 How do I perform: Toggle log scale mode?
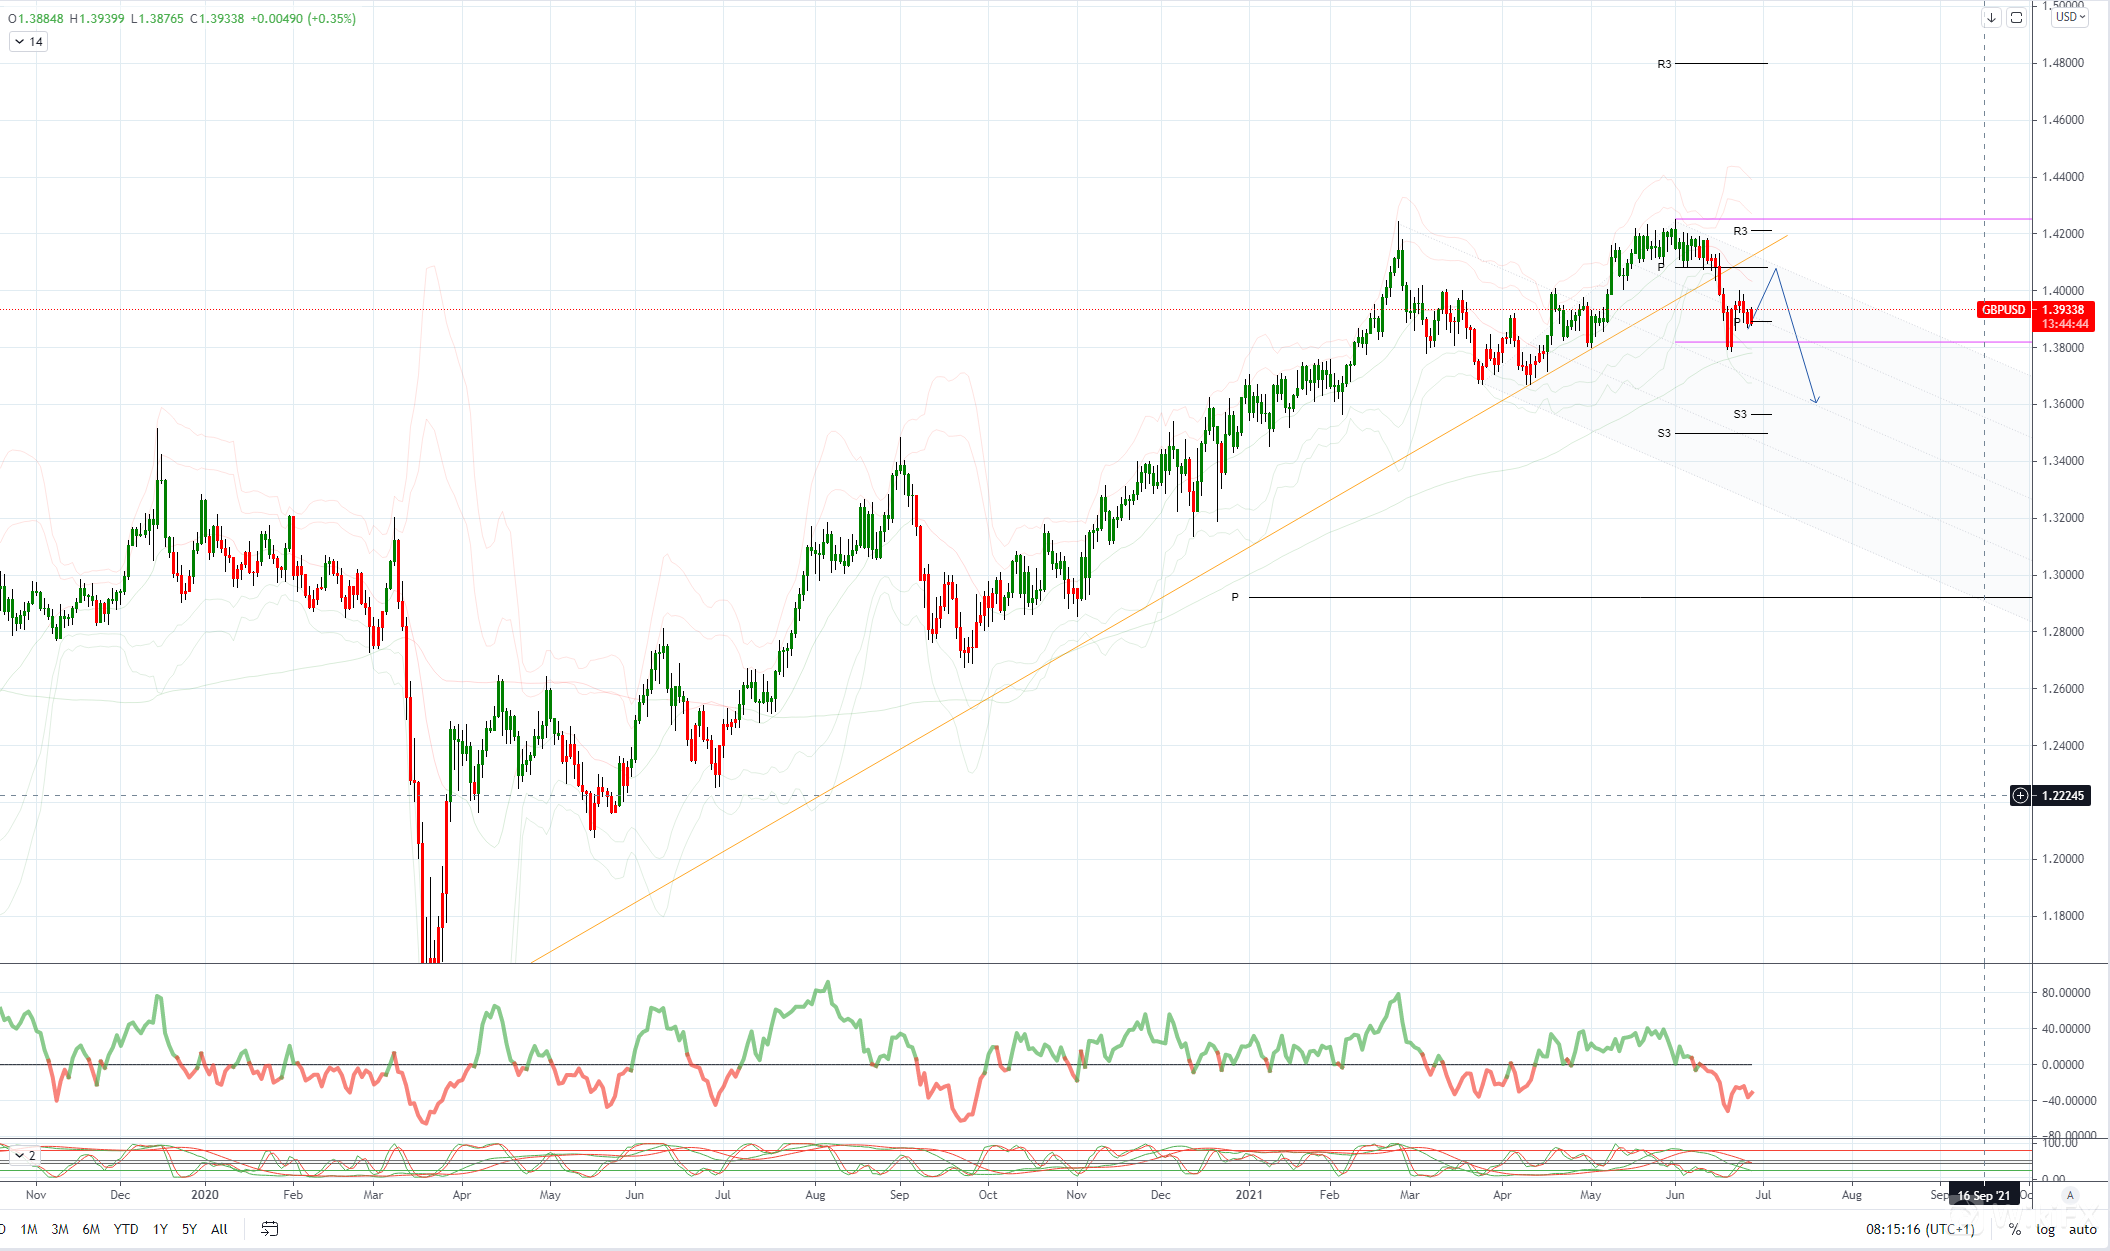[2045, 1230]
